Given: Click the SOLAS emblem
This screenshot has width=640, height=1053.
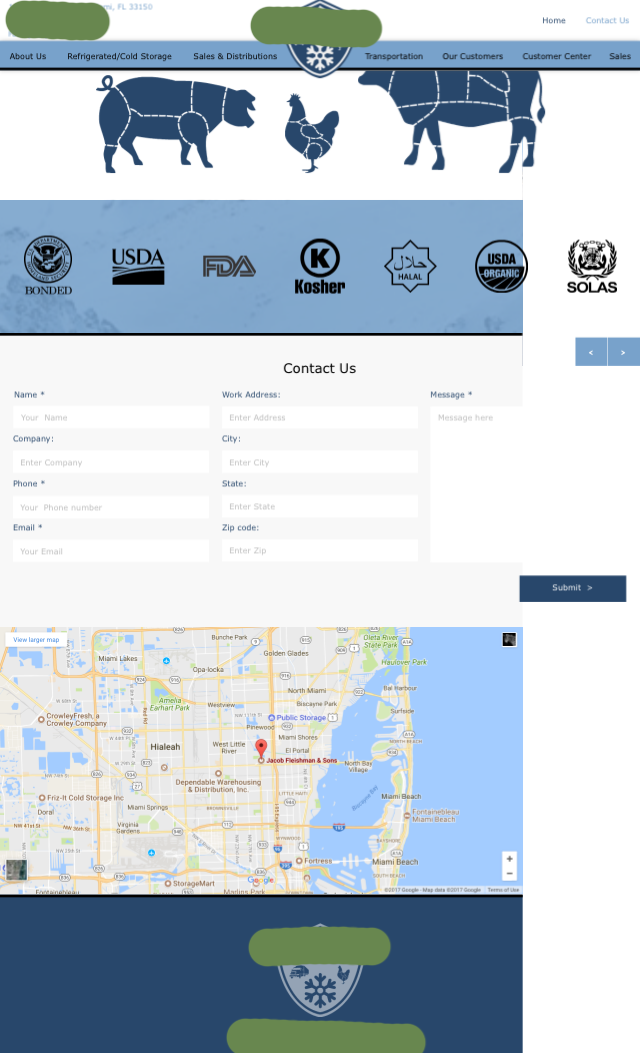Looking at the screenshot, I should [592, 267].
